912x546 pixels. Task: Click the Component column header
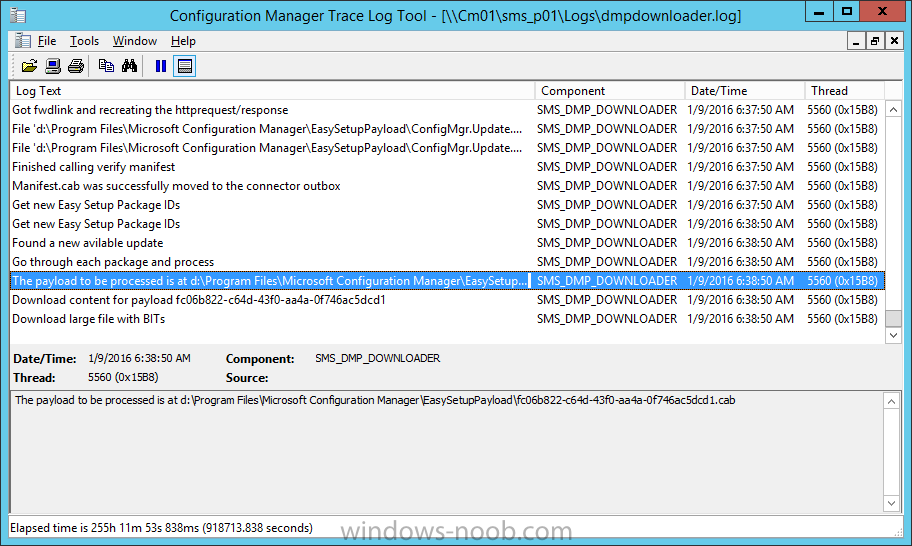coord(610,91)
